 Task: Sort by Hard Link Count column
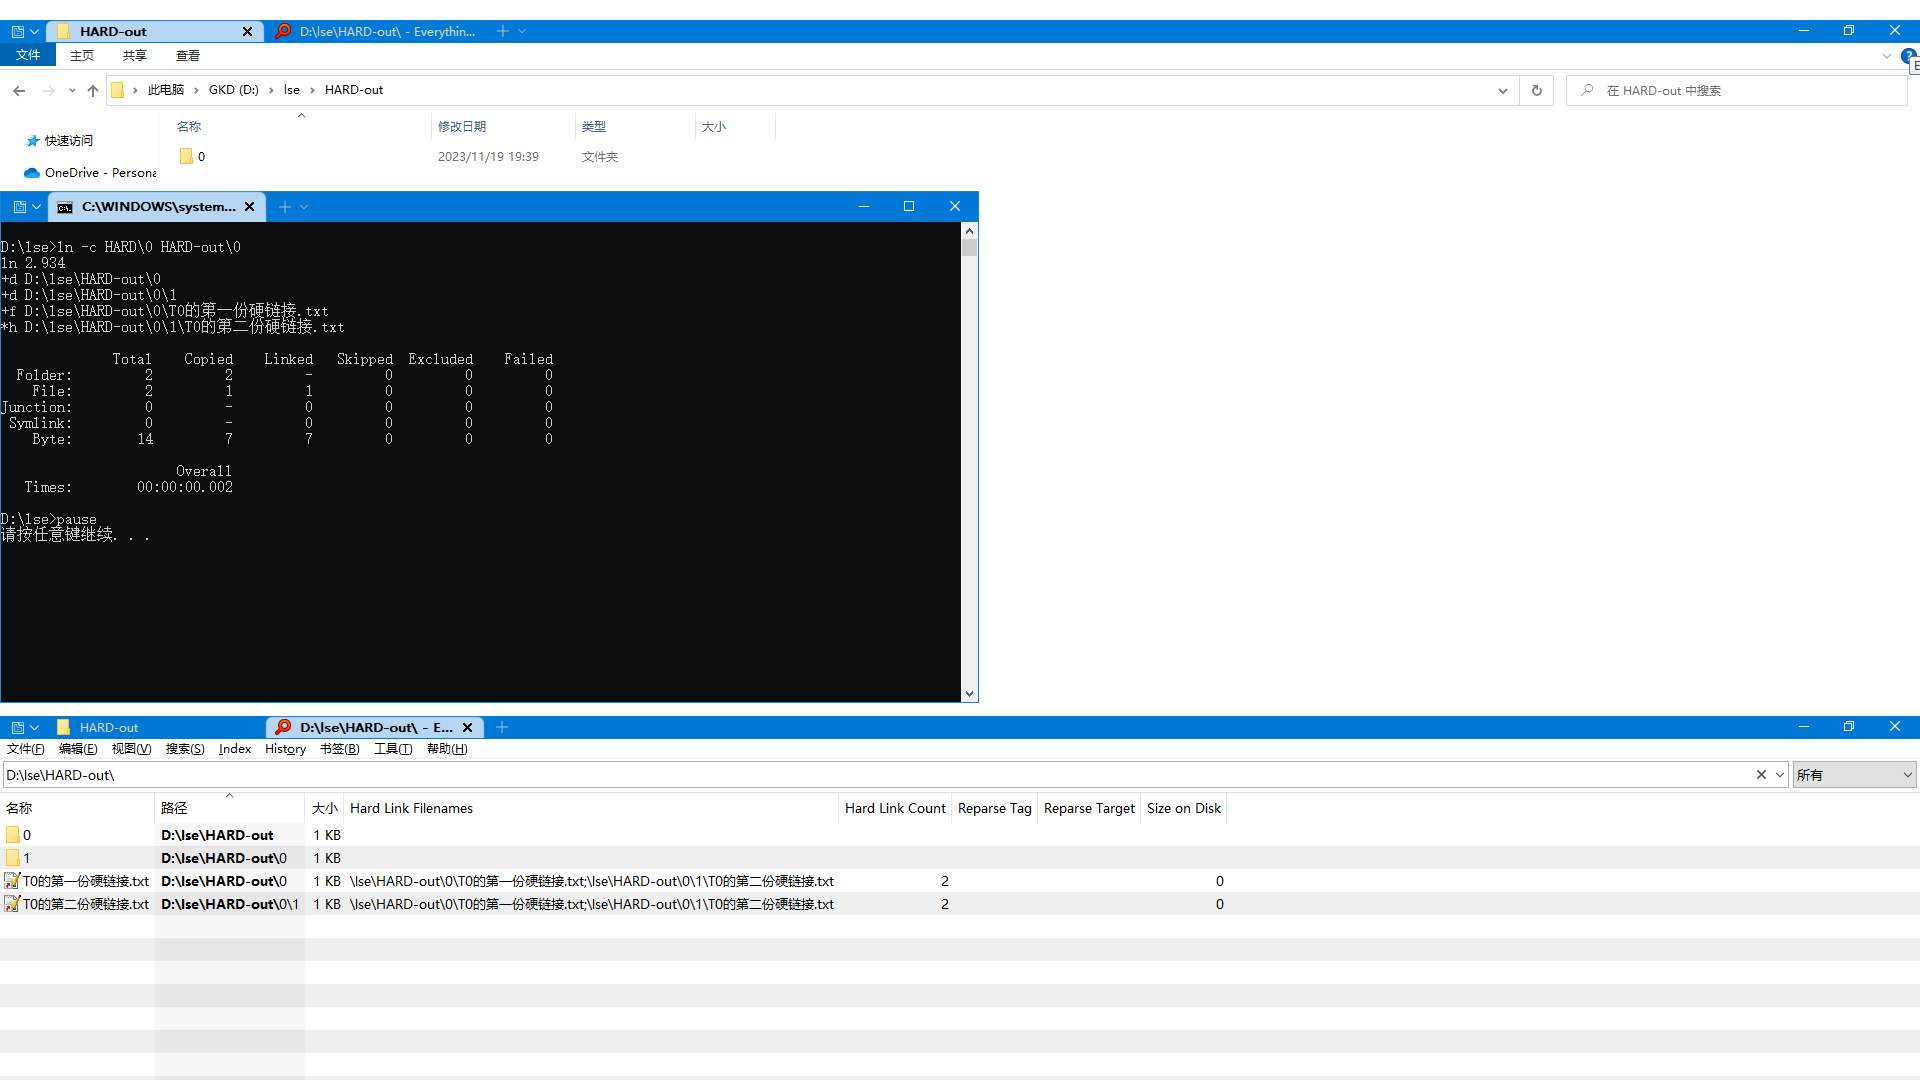click(x=894, y=808)
